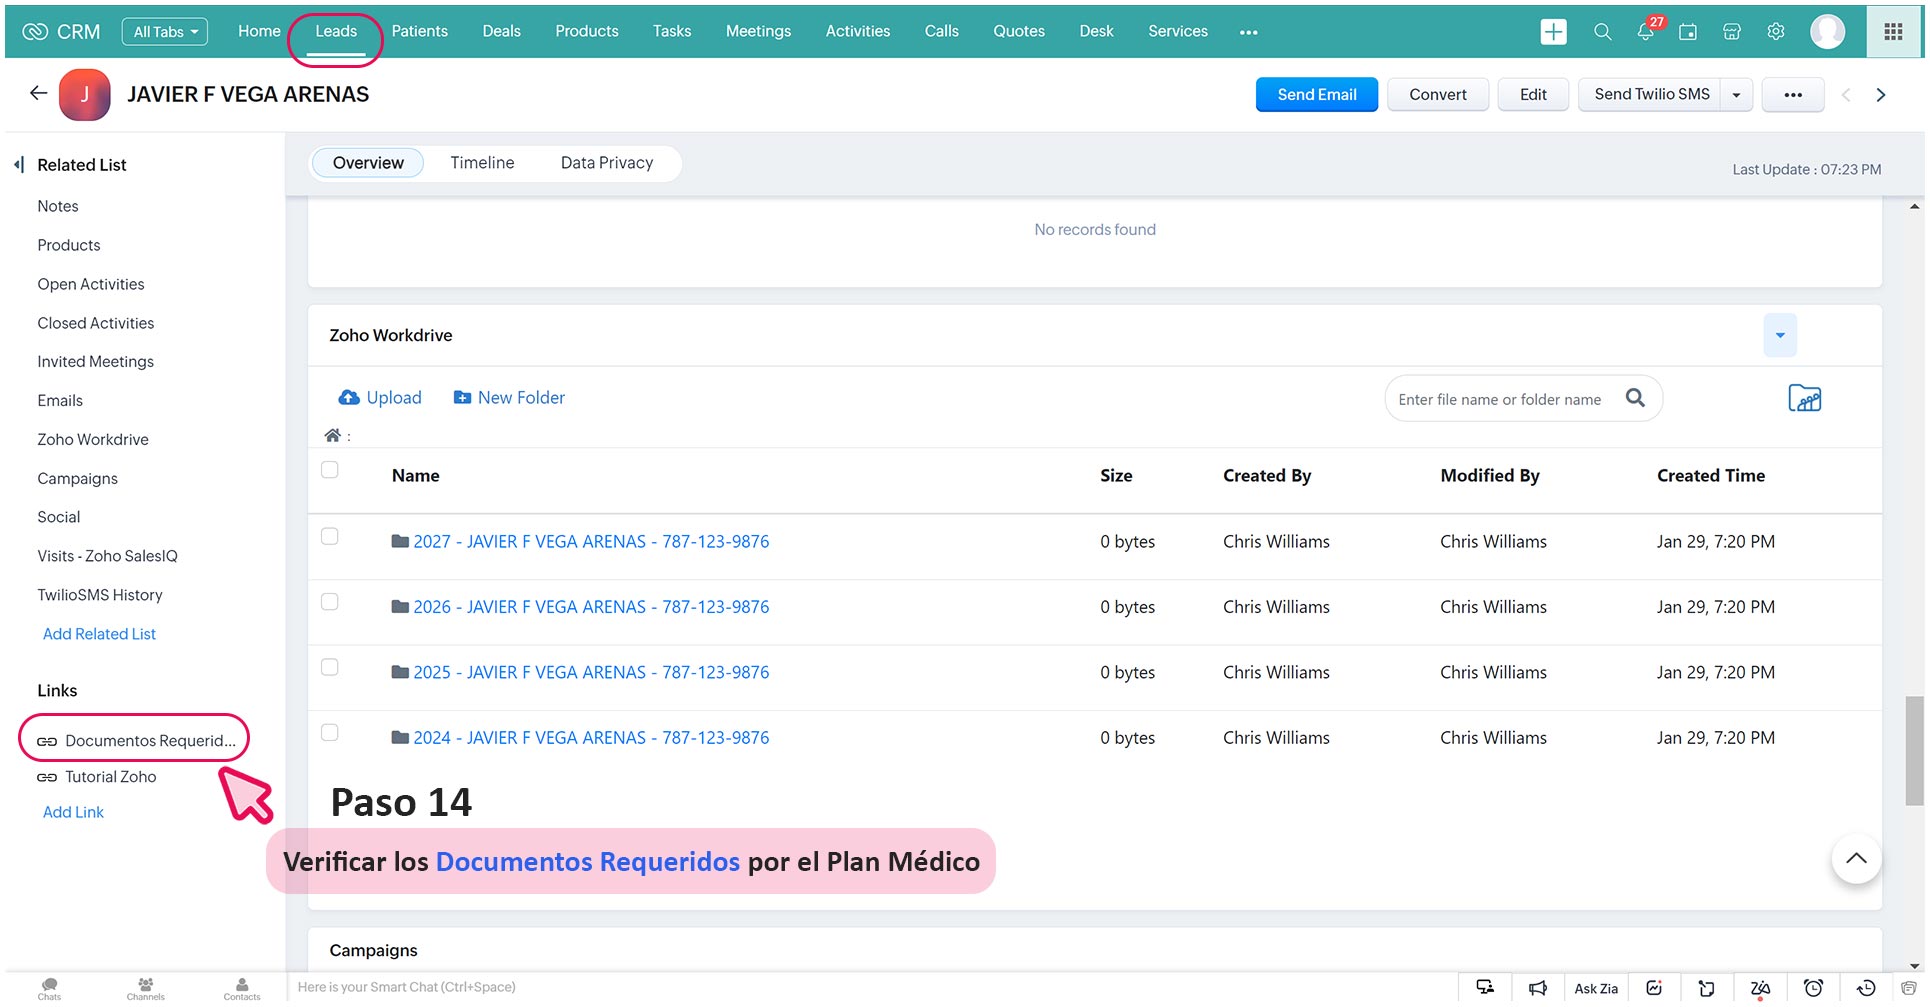Open the search magnifier in top bar

1602,32
